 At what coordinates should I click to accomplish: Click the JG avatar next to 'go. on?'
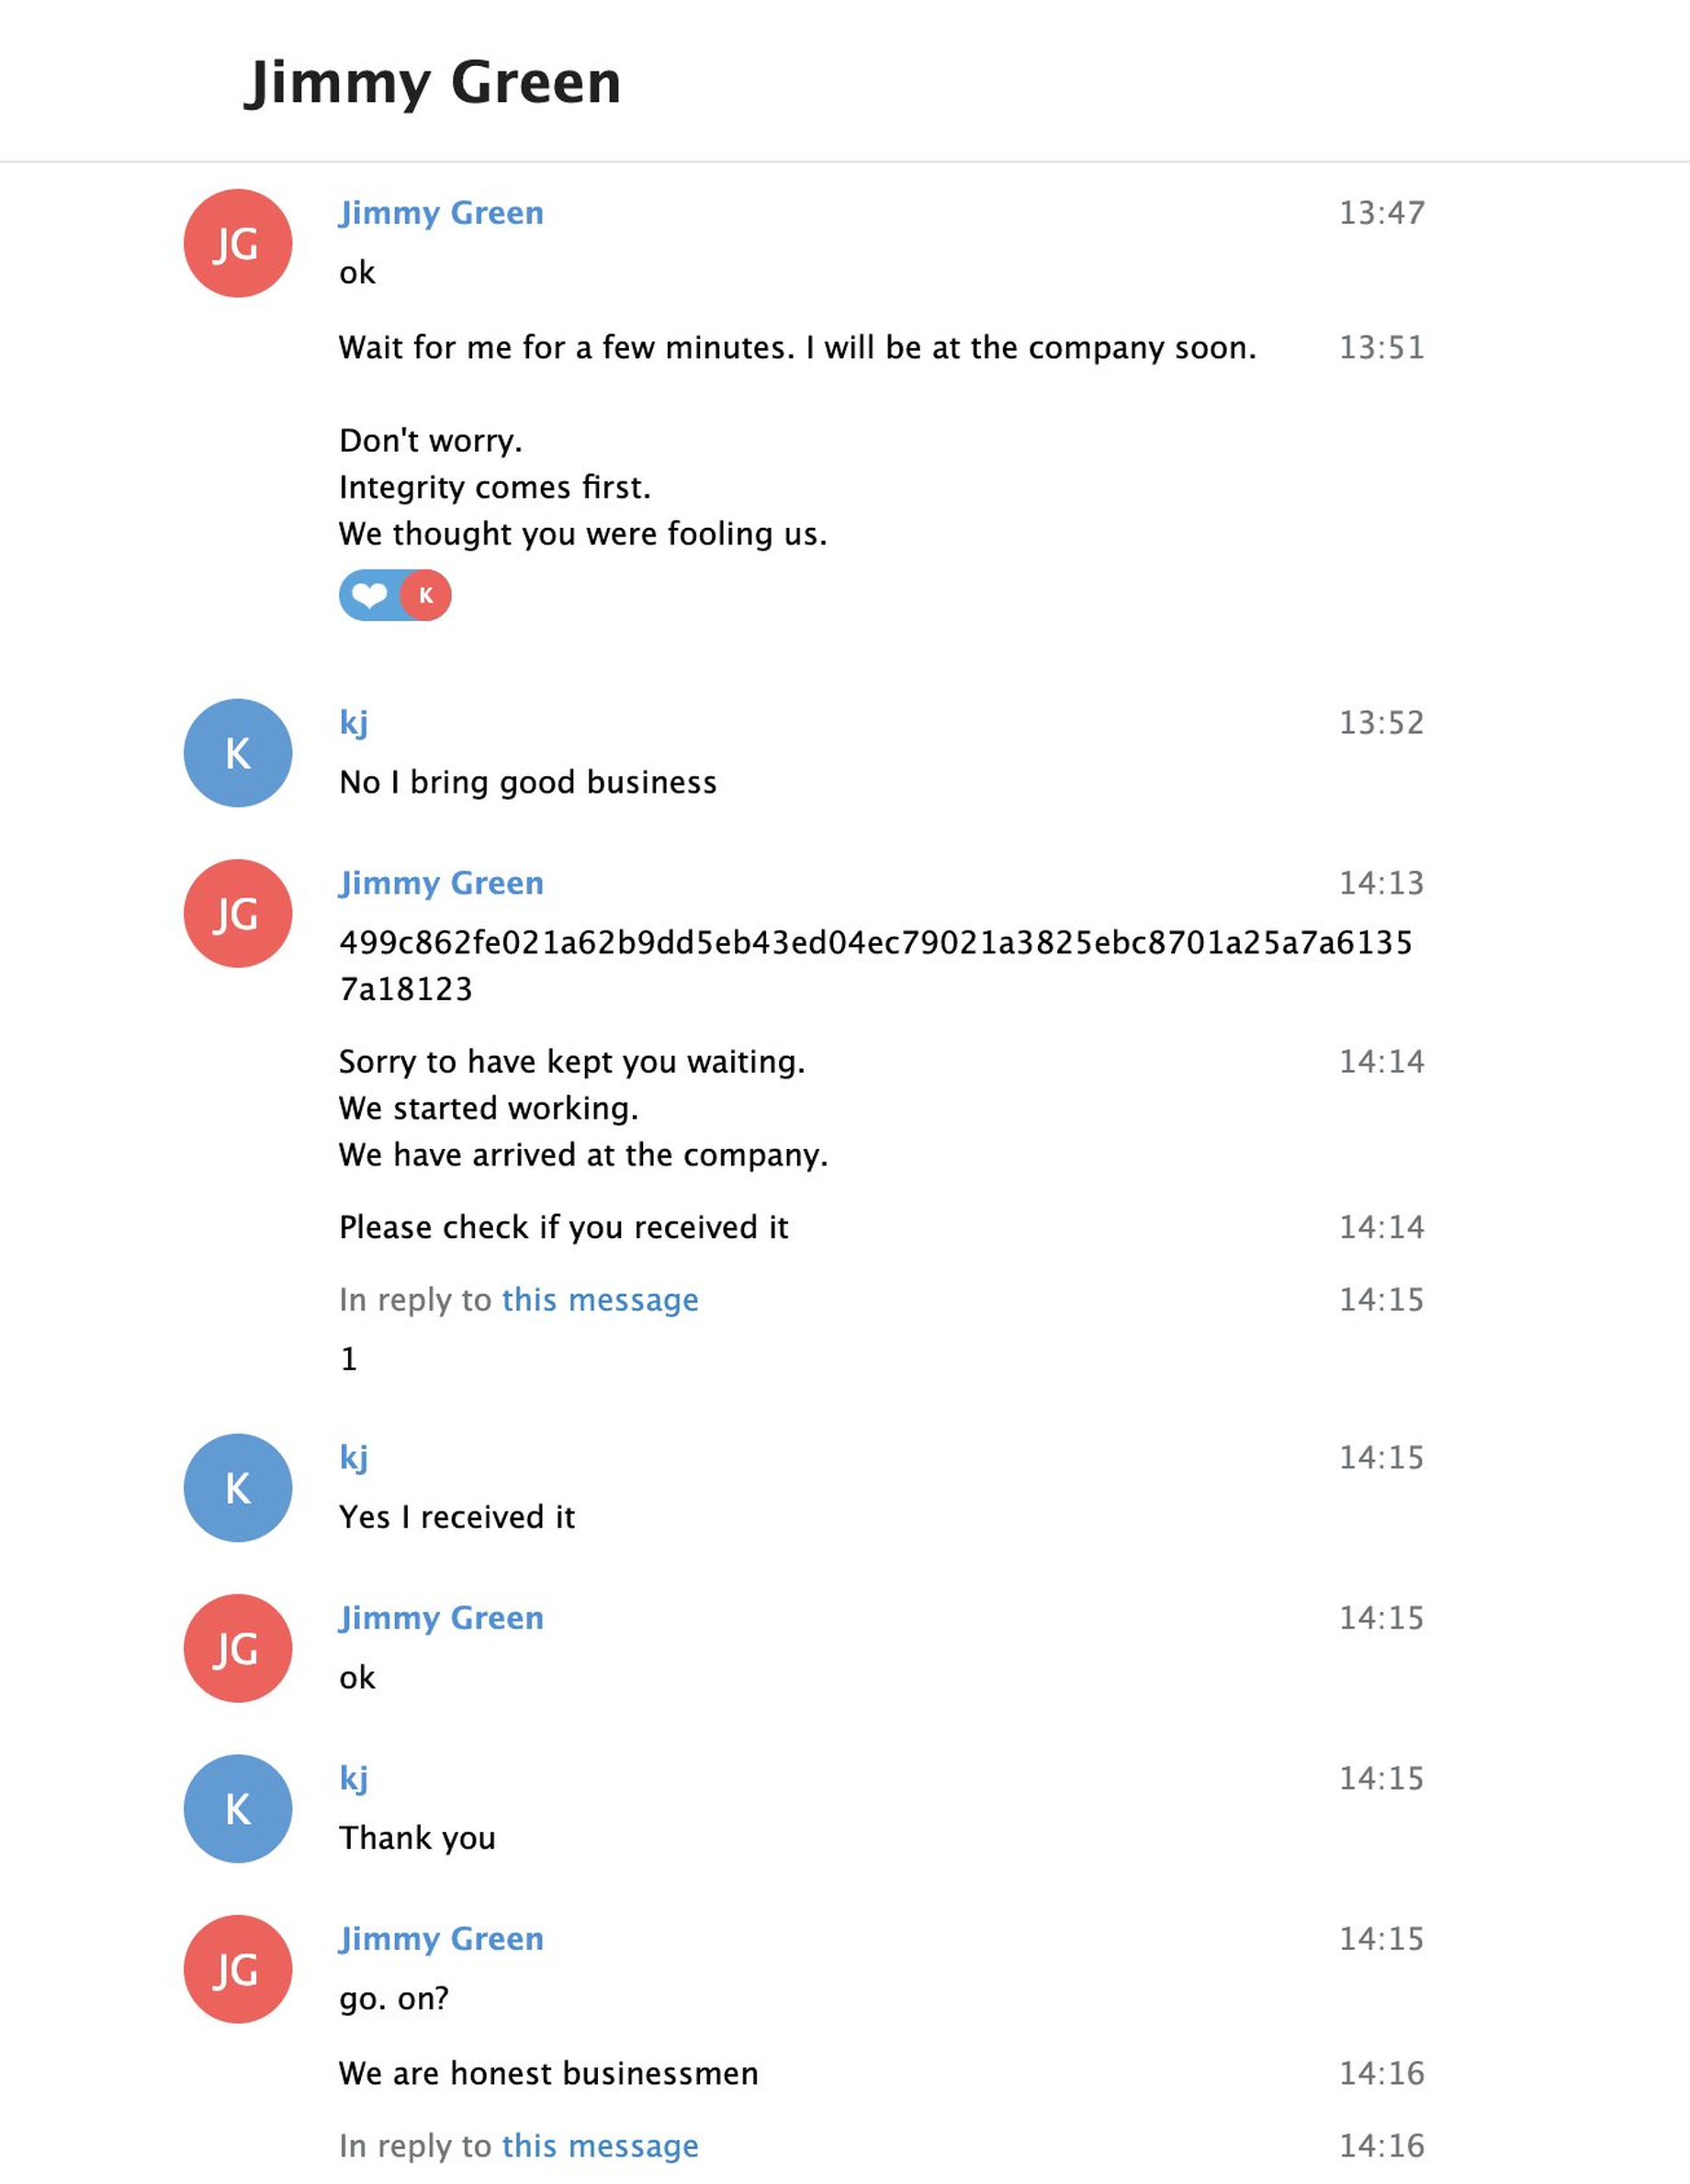coord(238,1969)
